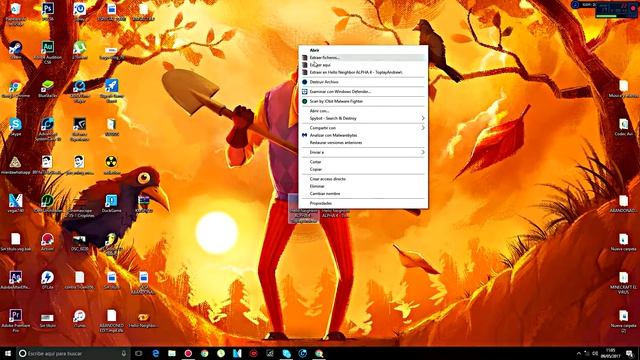Choose Extraer aquí from context menu
This screenshot has height=360, width=640.
pyautogui.click(x=363, y=65)
